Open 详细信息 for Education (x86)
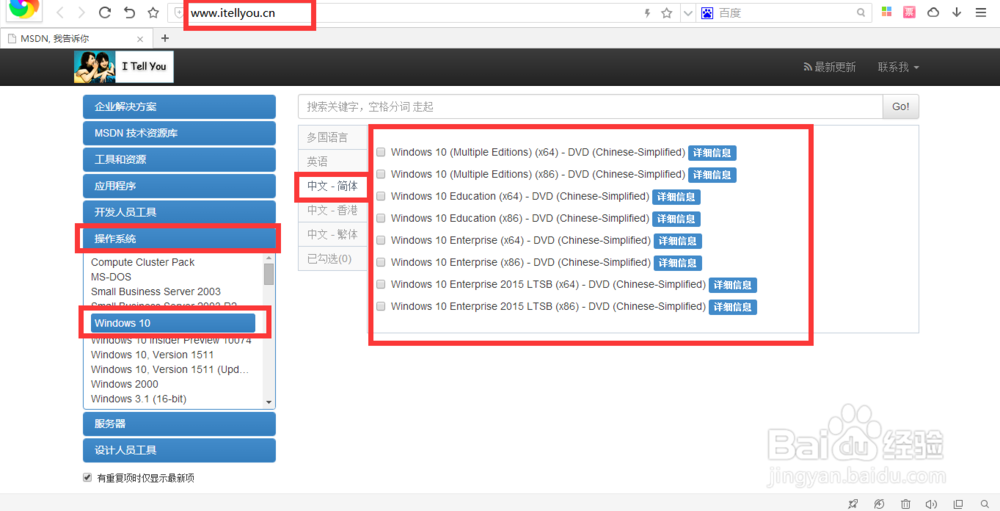1000x511 pixels. click(x=677, y=219)
